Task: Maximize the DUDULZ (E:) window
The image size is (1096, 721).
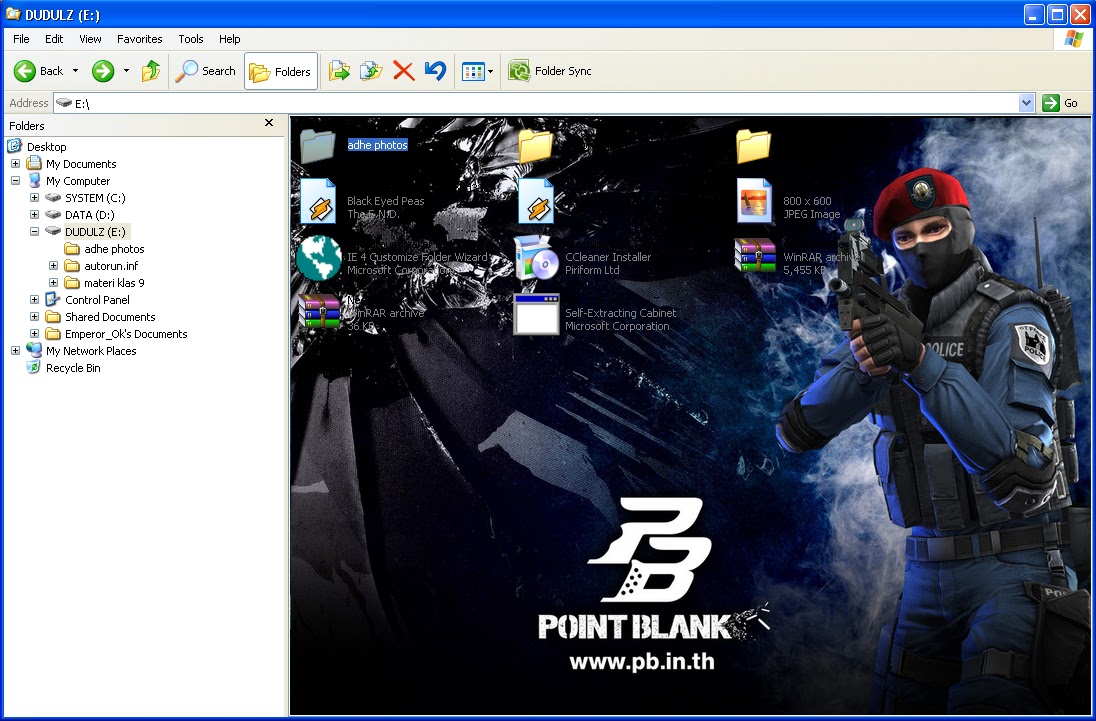Action: [x=1058, y=14]
